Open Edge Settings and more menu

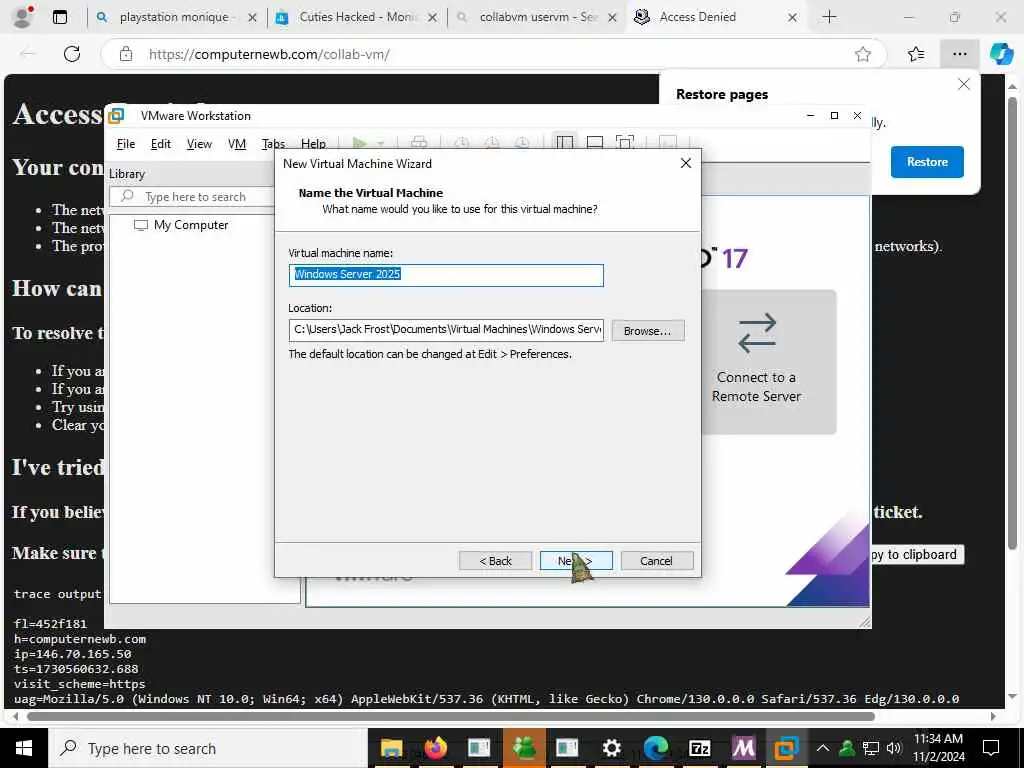click(959, 54)
